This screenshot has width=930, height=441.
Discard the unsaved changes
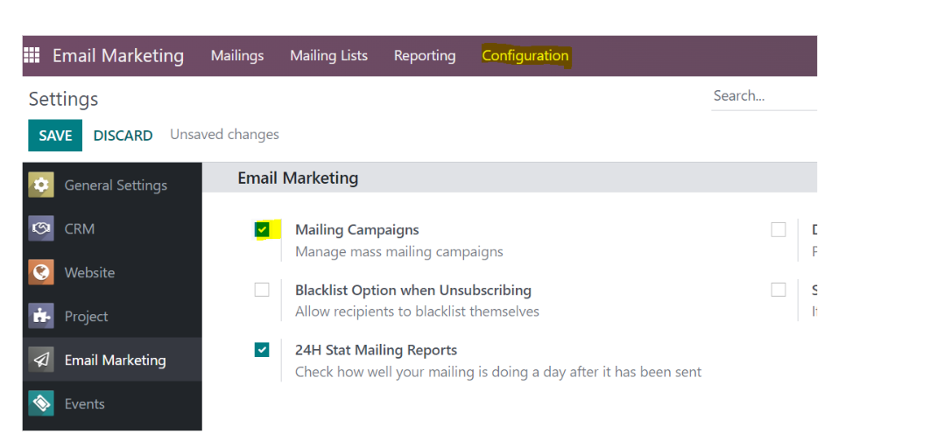pyautogui.click(x=123, y=136)
